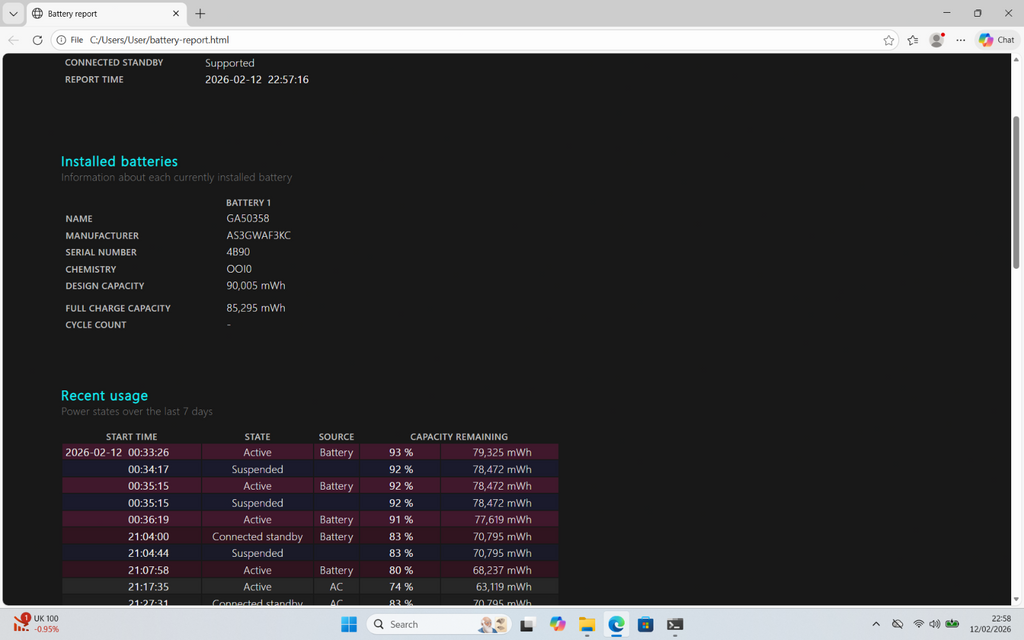View site information File icon
1024x640 pixels.
pos(70,40)
